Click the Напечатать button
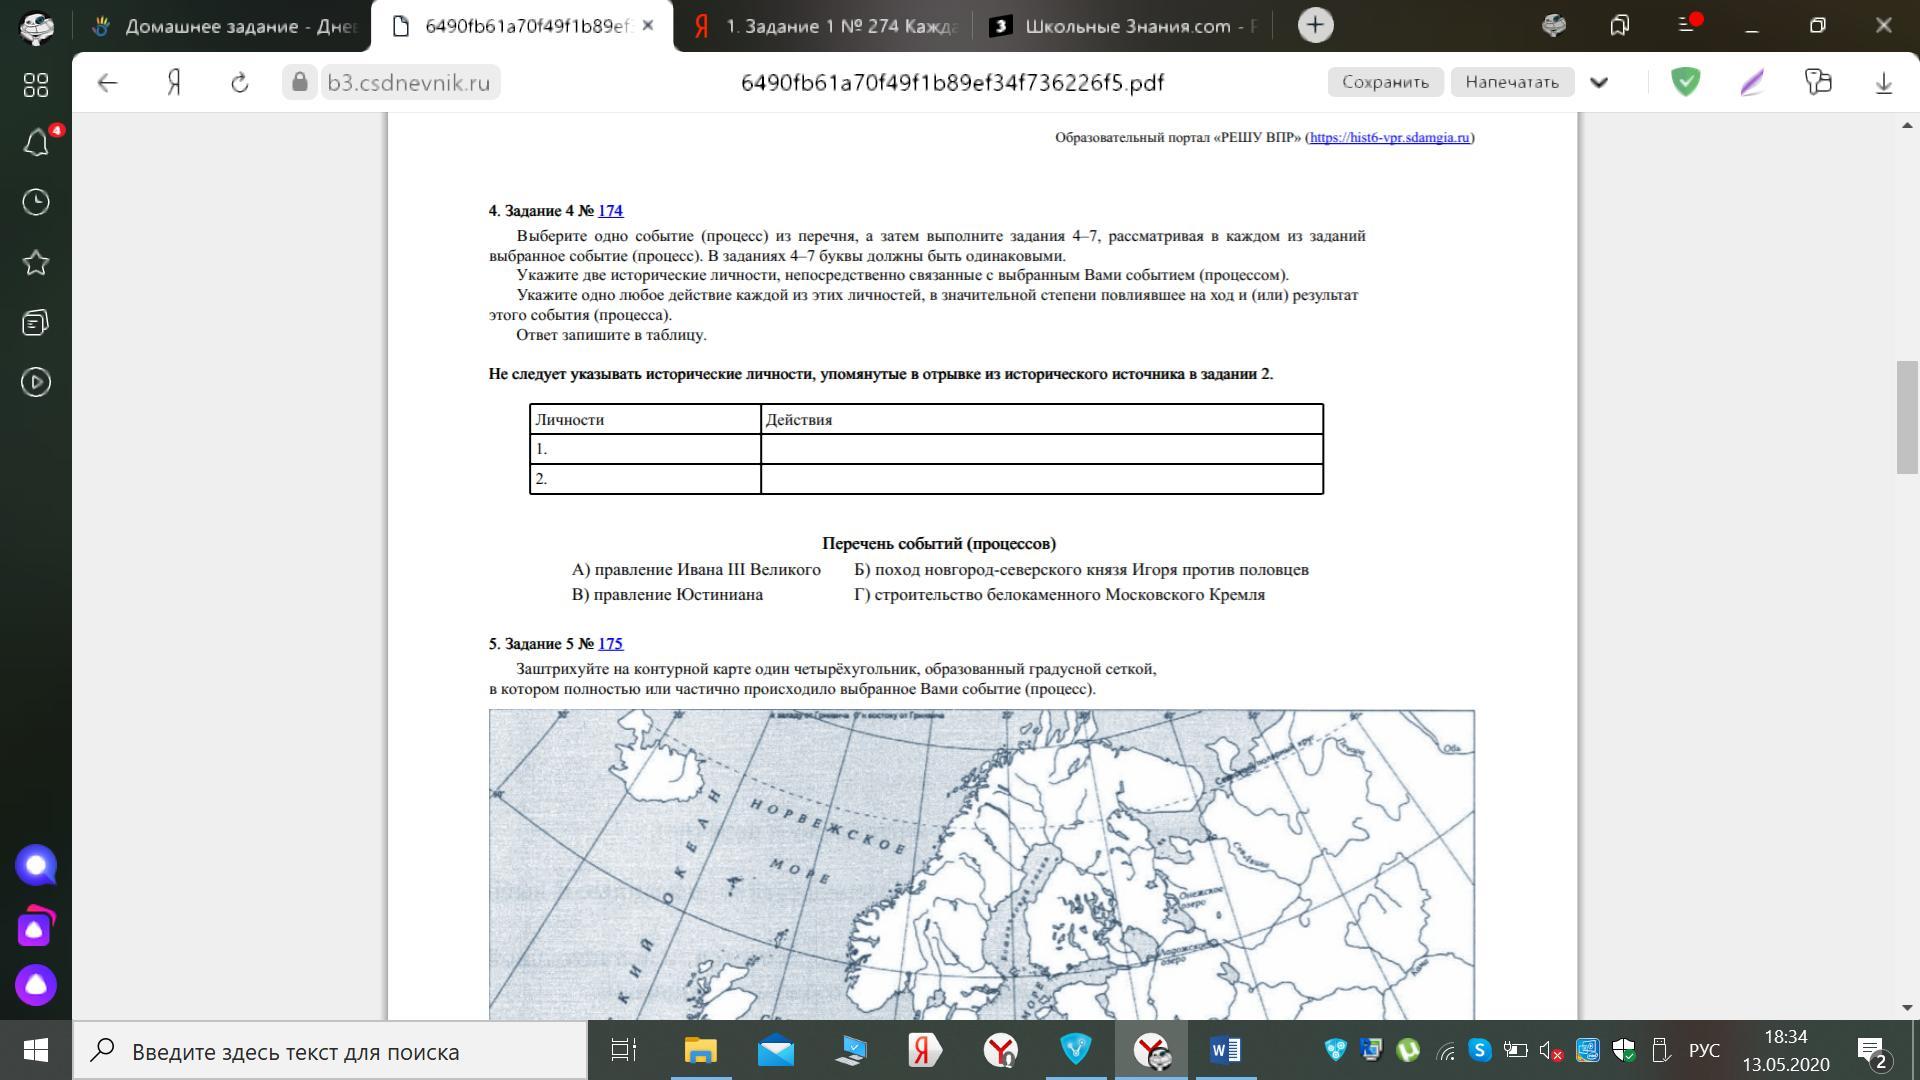This screenshot has height=1080, width=1920. [1512, 82]
